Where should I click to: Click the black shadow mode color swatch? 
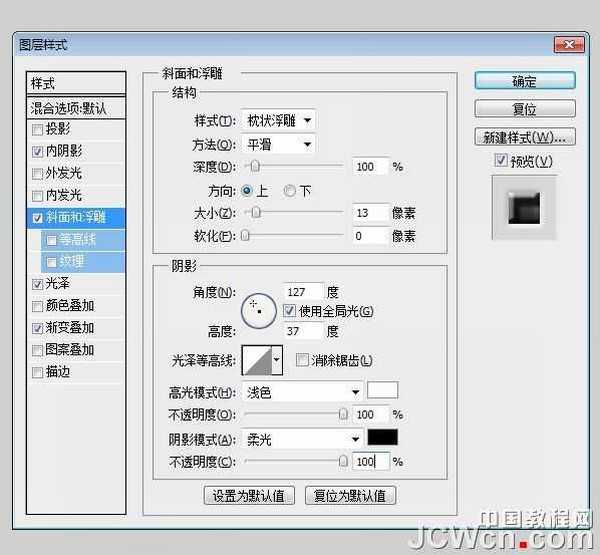(x=383, y=438)
